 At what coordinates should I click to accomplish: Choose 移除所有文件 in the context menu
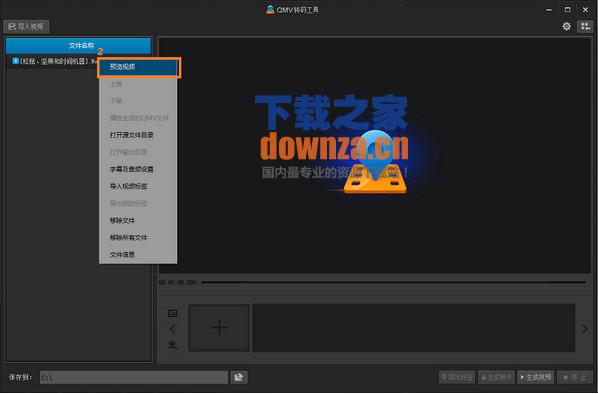click(x=138, y=238)
